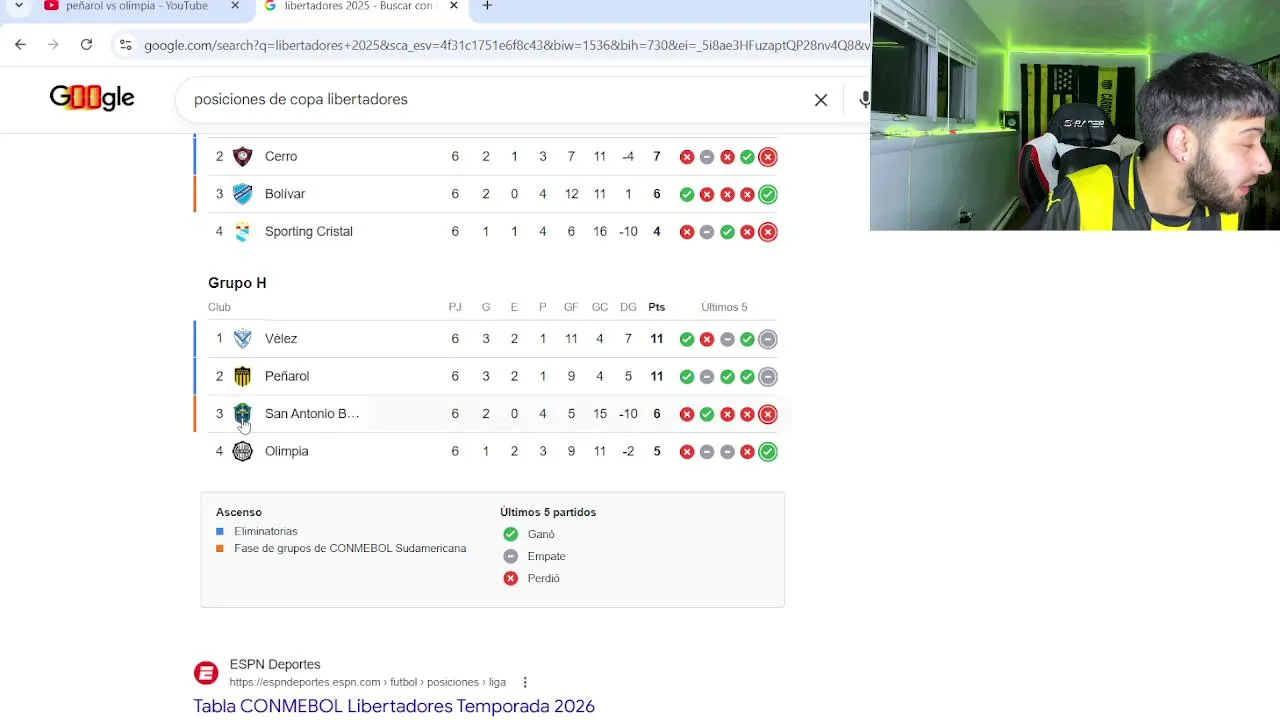This screenshot has height=720, width=1280.
Task: Go forward with browser forward arrow
Action: [53, 44]
